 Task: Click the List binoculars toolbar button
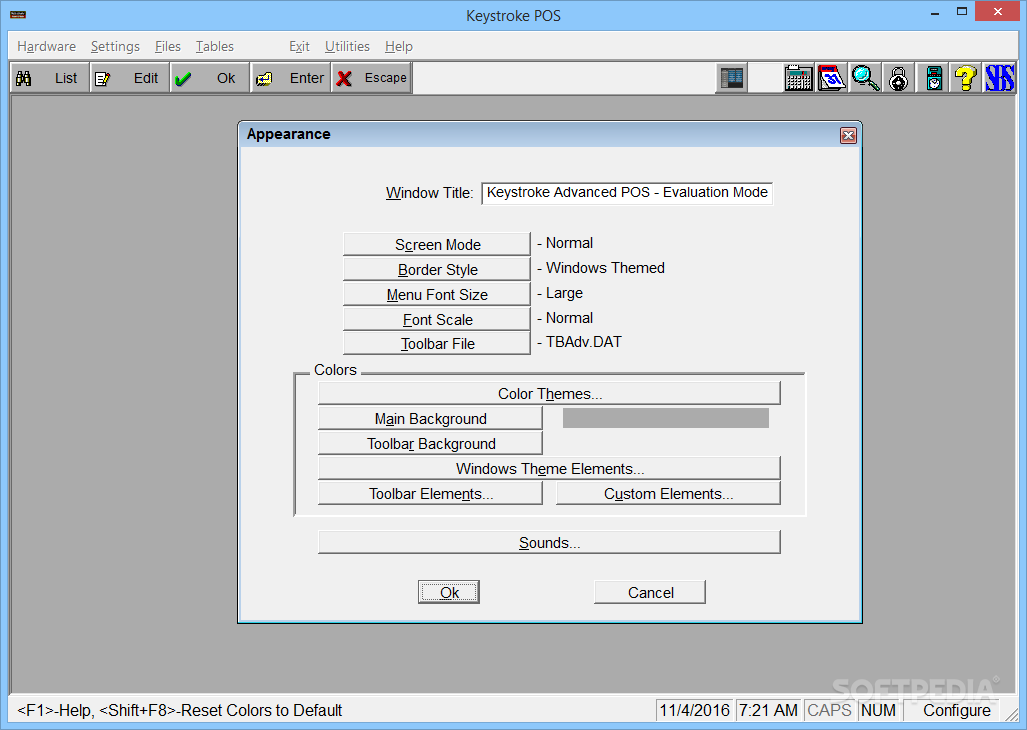(x=50, y=78)
